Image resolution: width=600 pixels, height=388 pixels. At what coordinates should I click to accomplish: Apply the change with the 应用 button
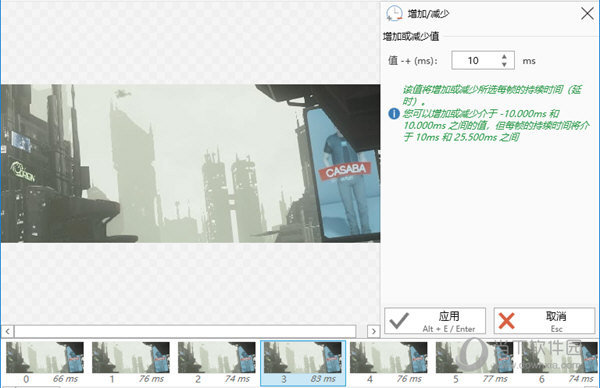tap(435, 321)
